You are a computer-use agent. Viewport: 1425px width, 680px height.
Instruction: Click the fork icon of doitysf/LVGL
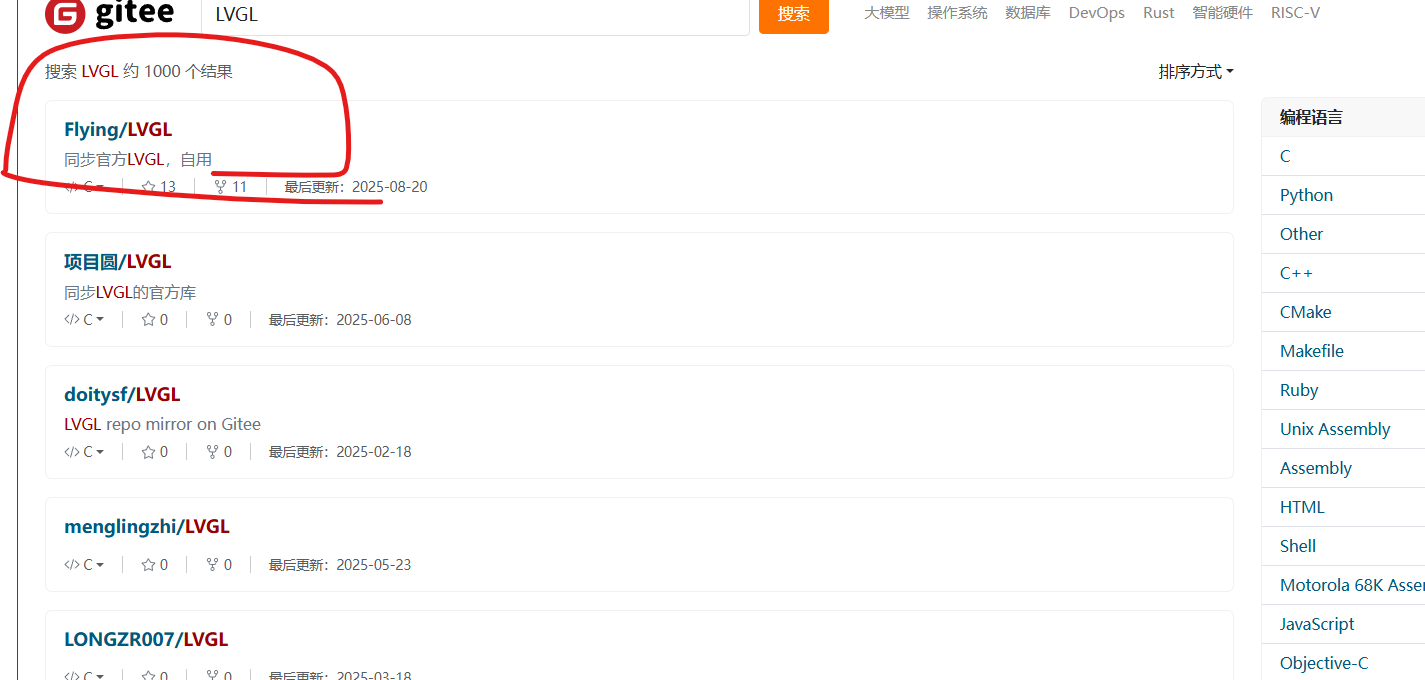[x=212, y=452]
